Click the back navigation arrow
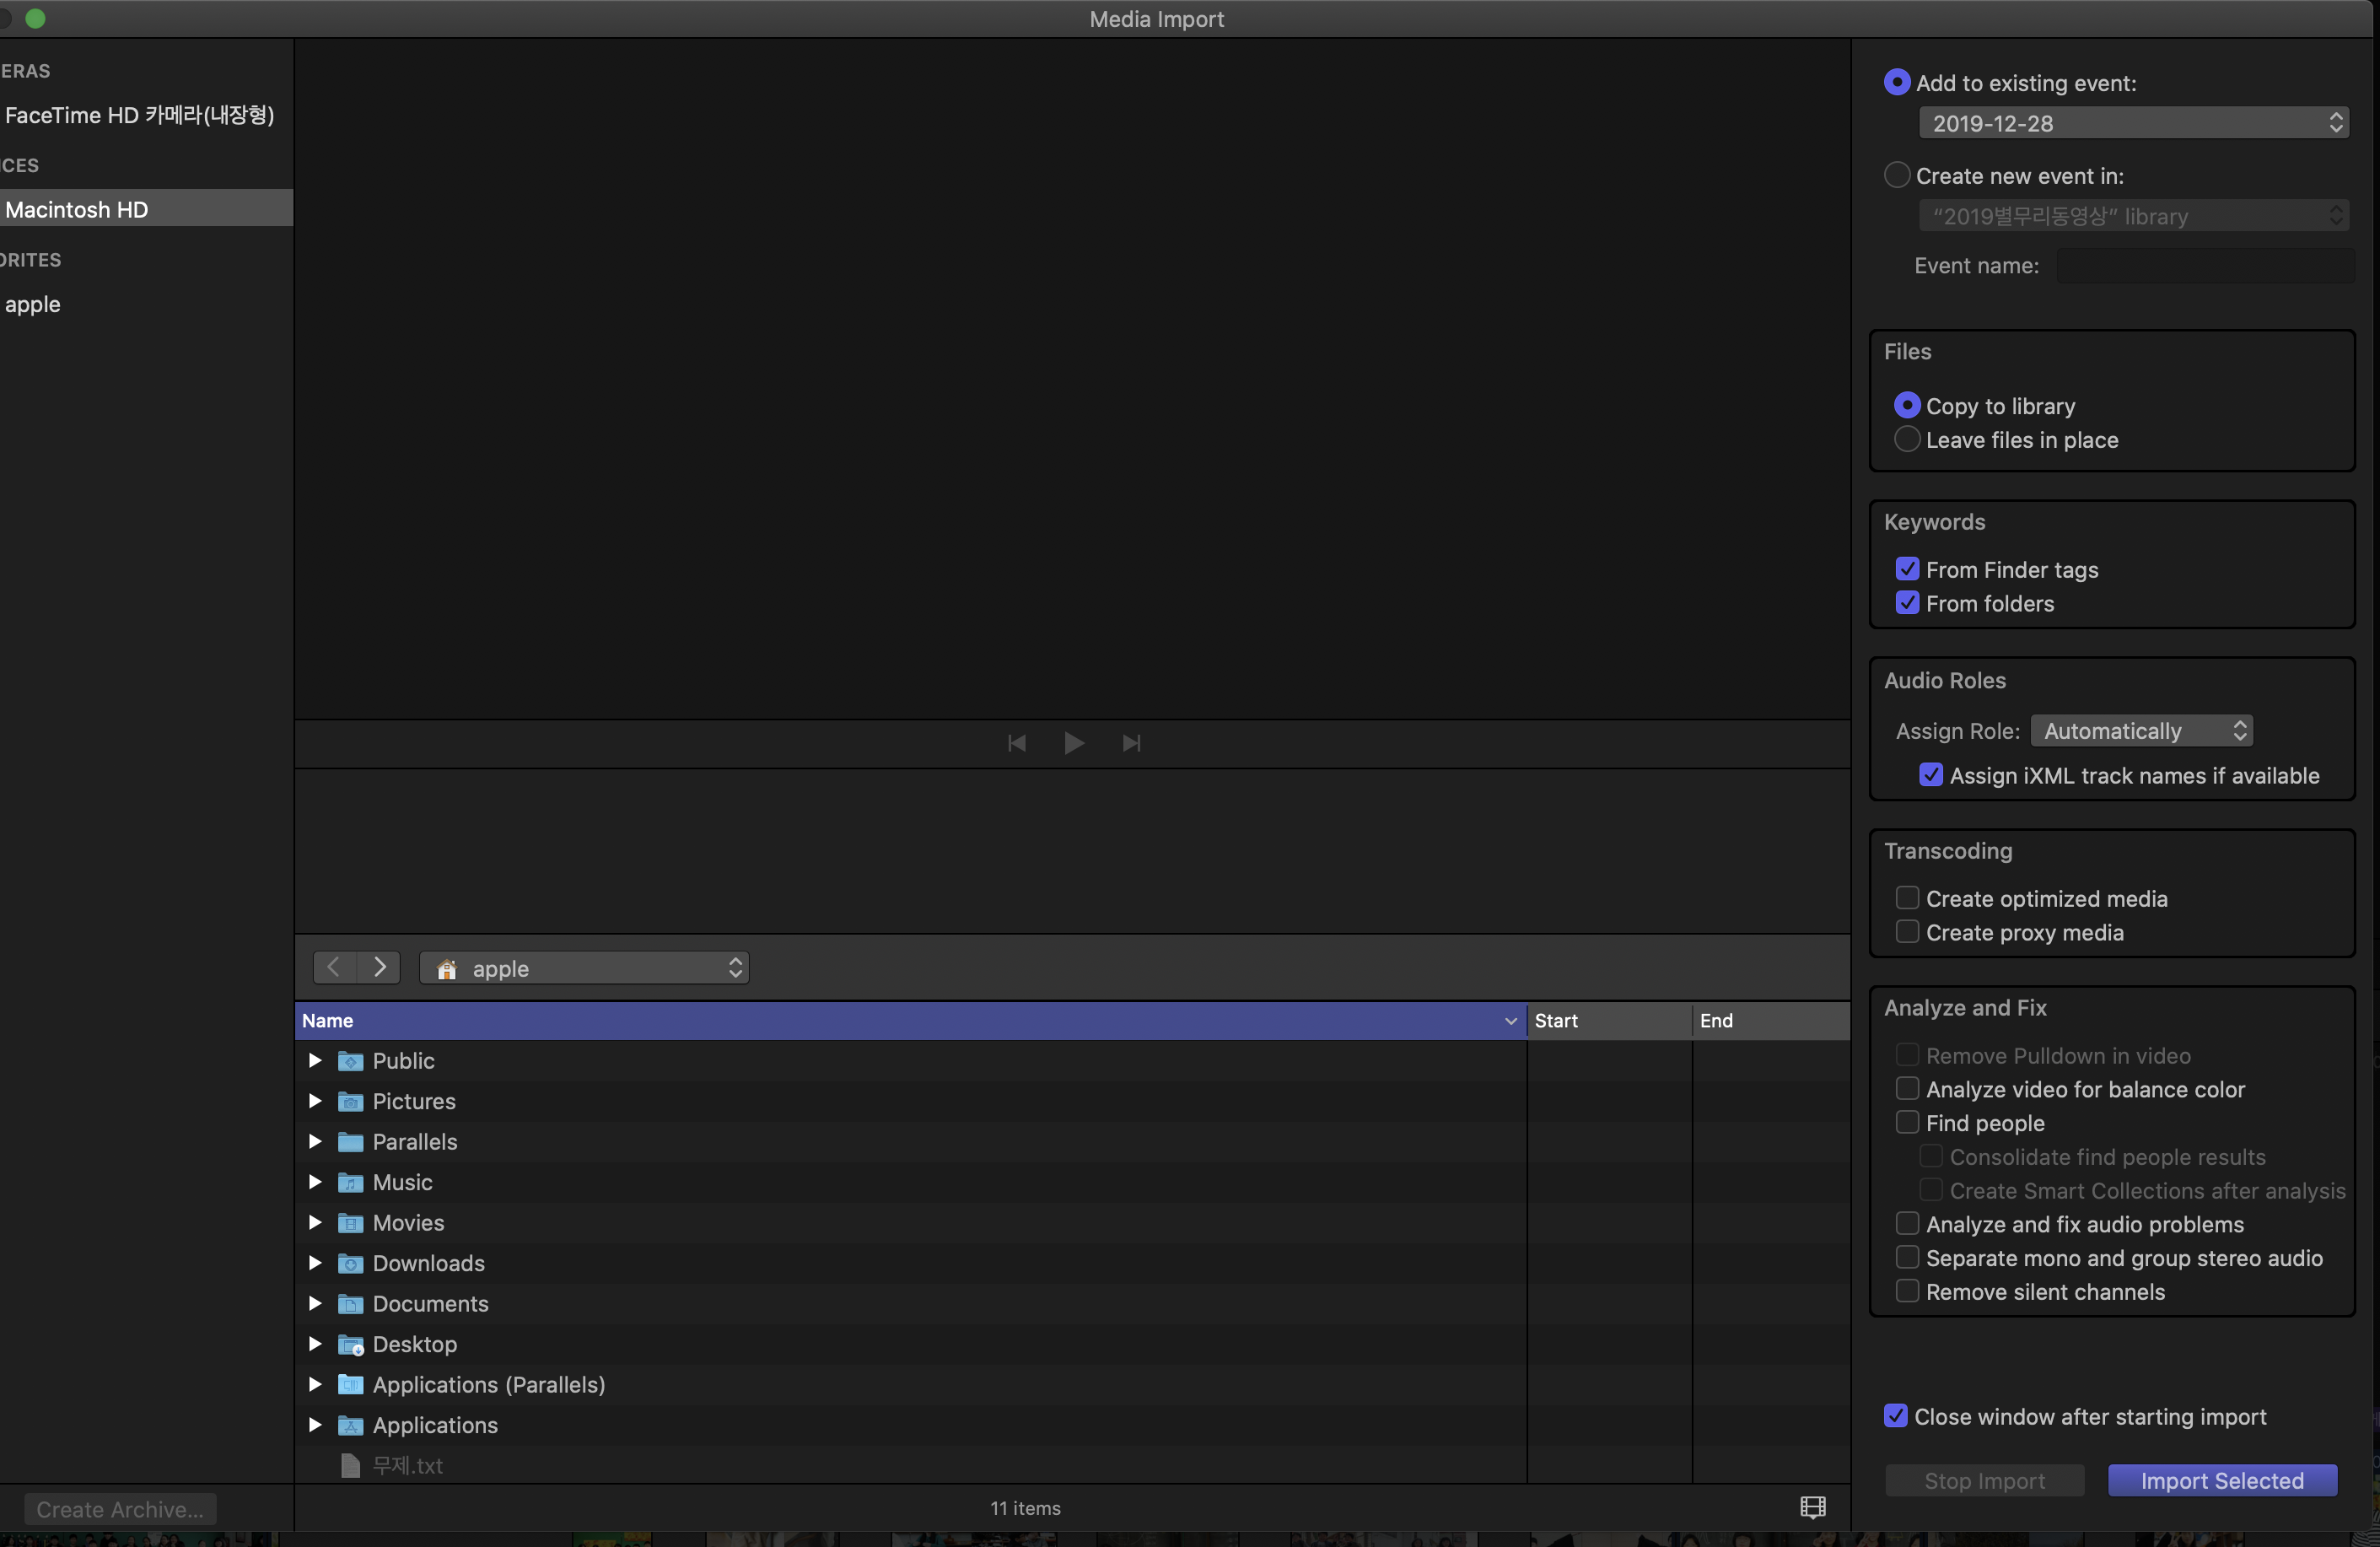Screen dimensions: 2380x1547 335,967
